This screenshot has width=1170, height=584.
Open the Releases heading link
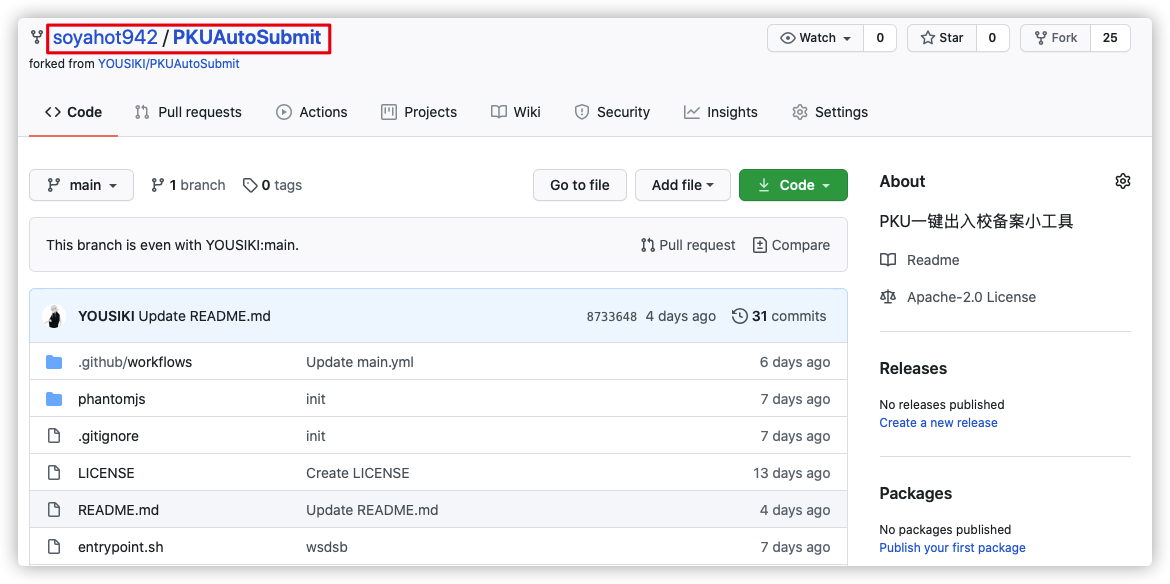pyautogui.click(x=913, y=368)
